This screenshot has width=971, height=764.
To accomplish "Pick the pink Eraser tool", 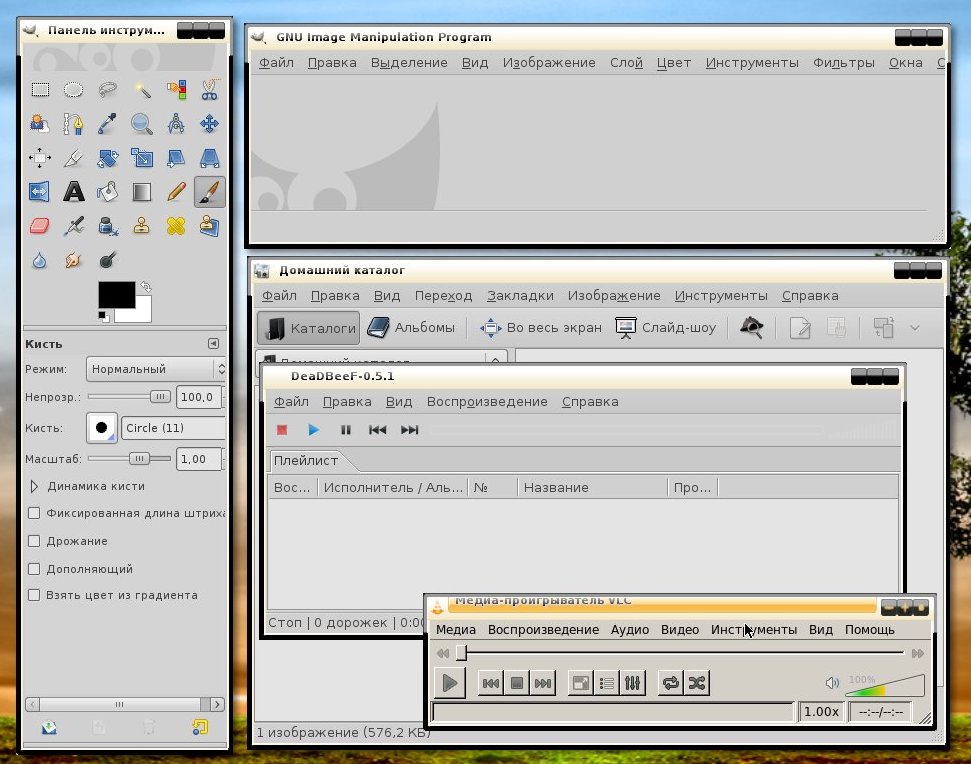I will tap(40, 226).
